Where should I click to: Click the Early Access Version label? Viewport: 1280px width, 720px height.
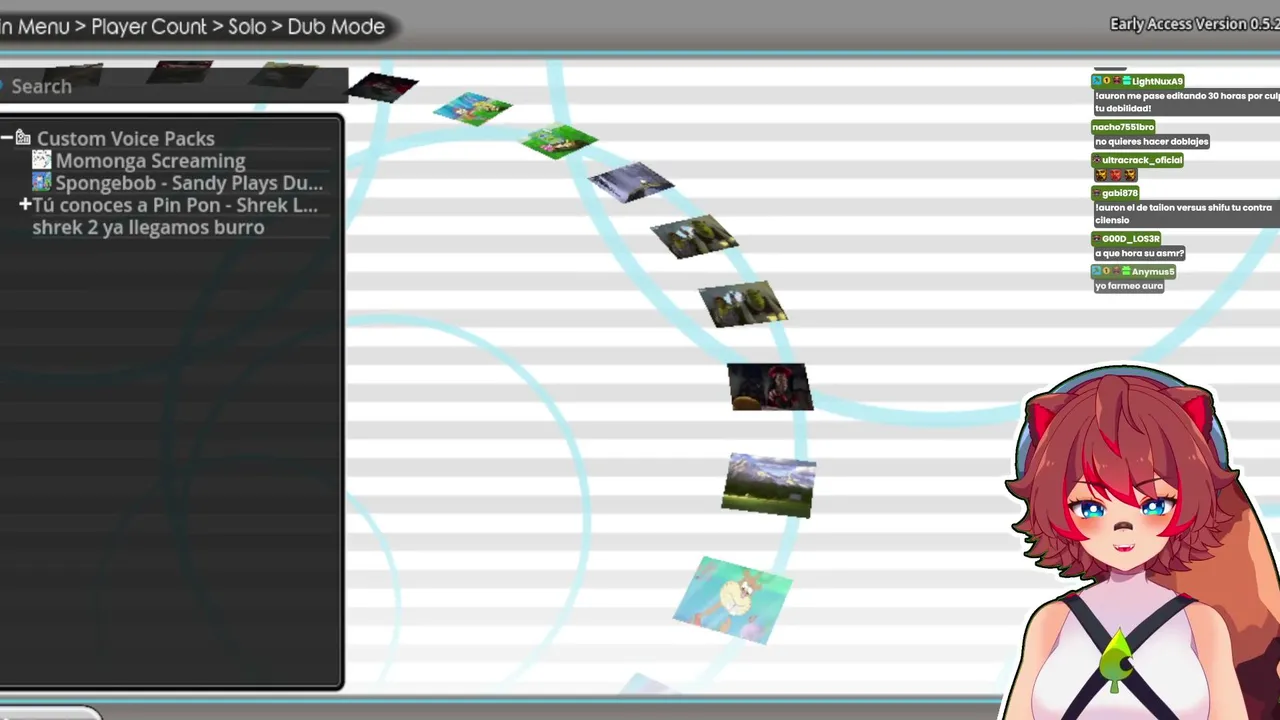point(1194,24)
